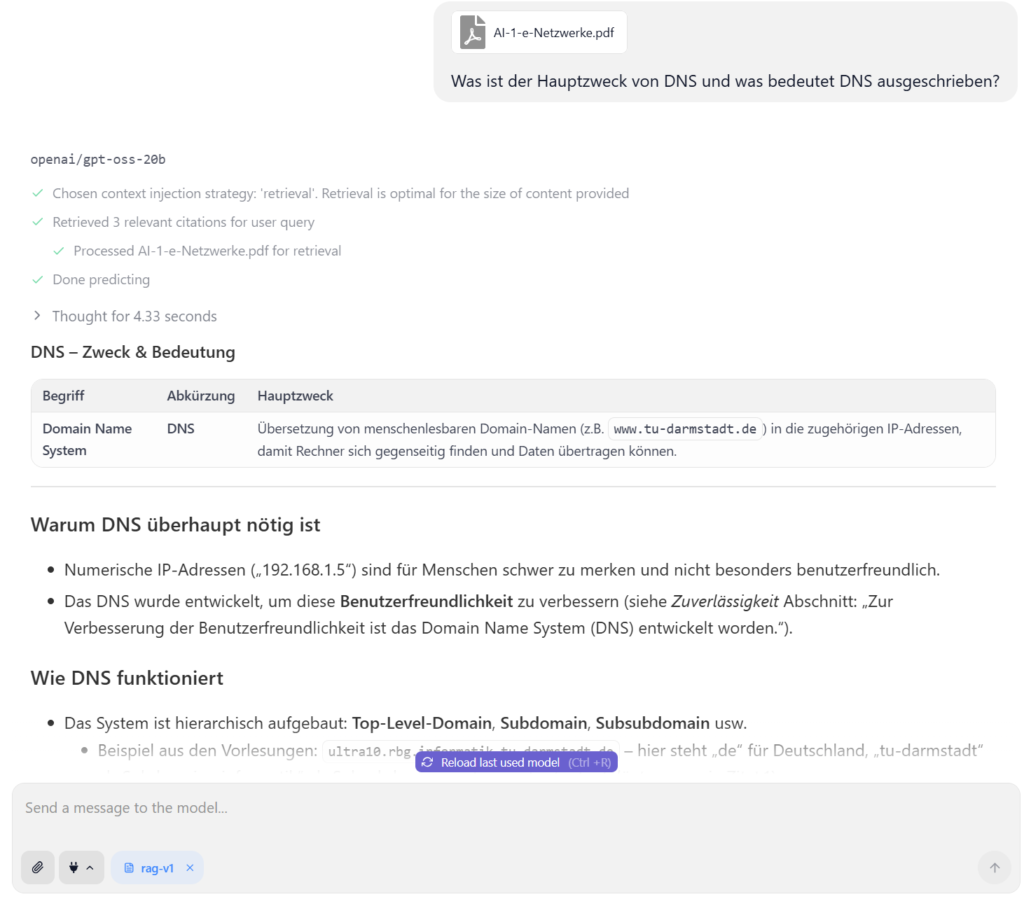Click the 'Hauptzweck' table column header
The image size is (1024, 899).
click(295, 396)
